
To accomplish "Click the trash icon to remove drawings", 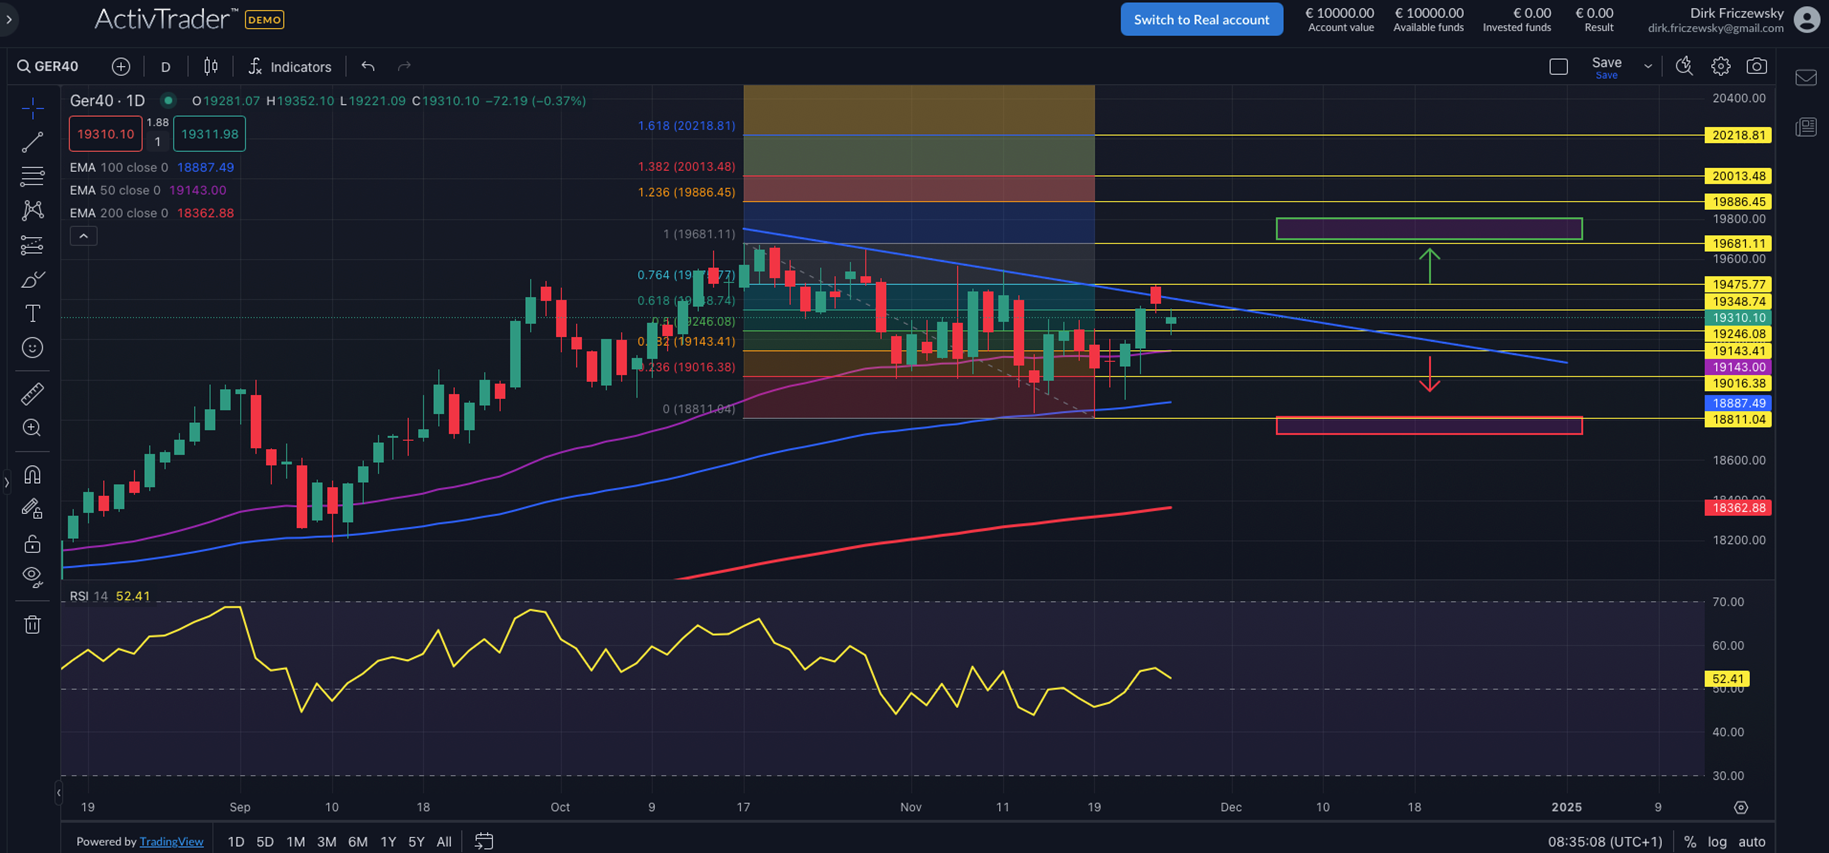I will tap(32, 625).
